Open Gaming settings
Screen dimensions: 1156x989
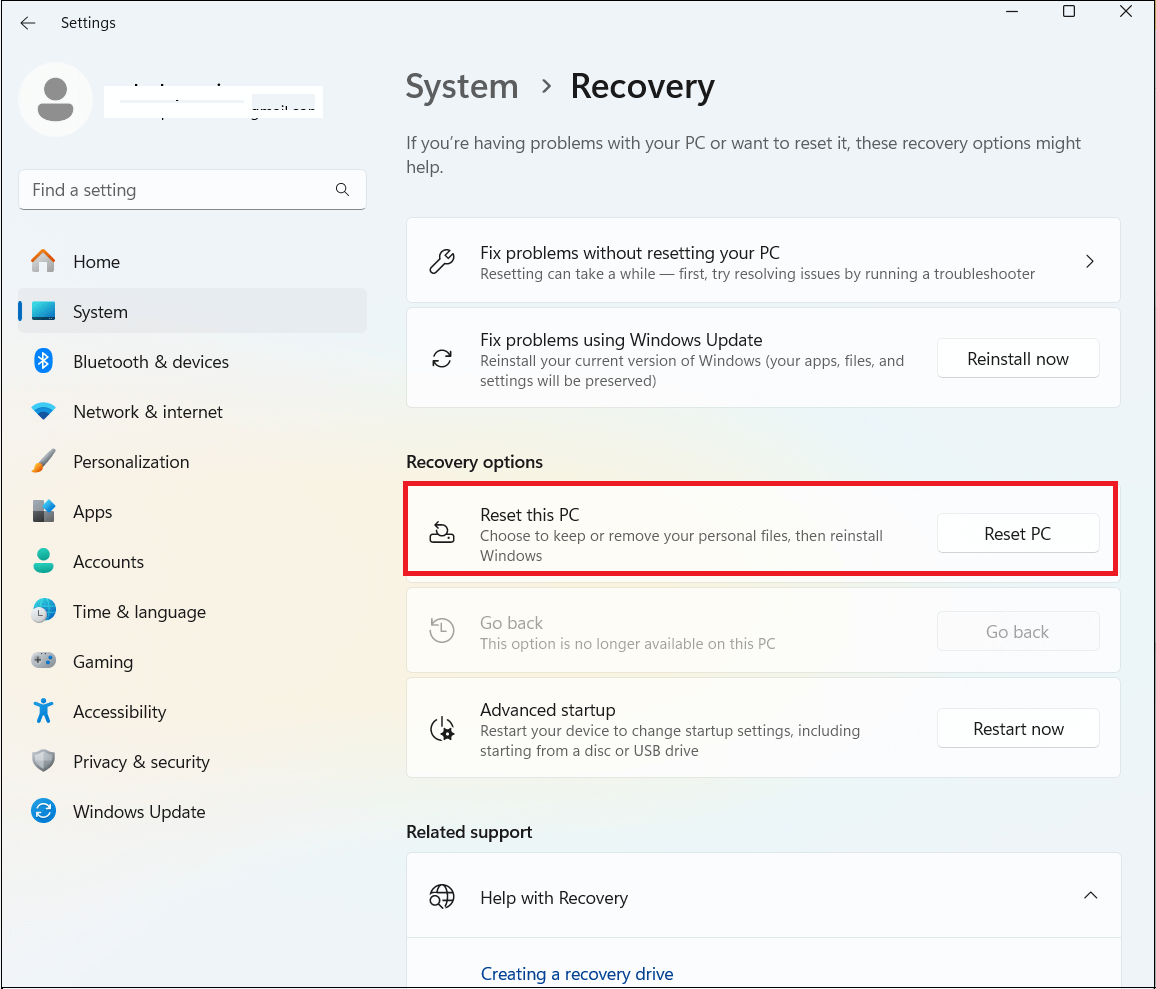pos(192,662)
